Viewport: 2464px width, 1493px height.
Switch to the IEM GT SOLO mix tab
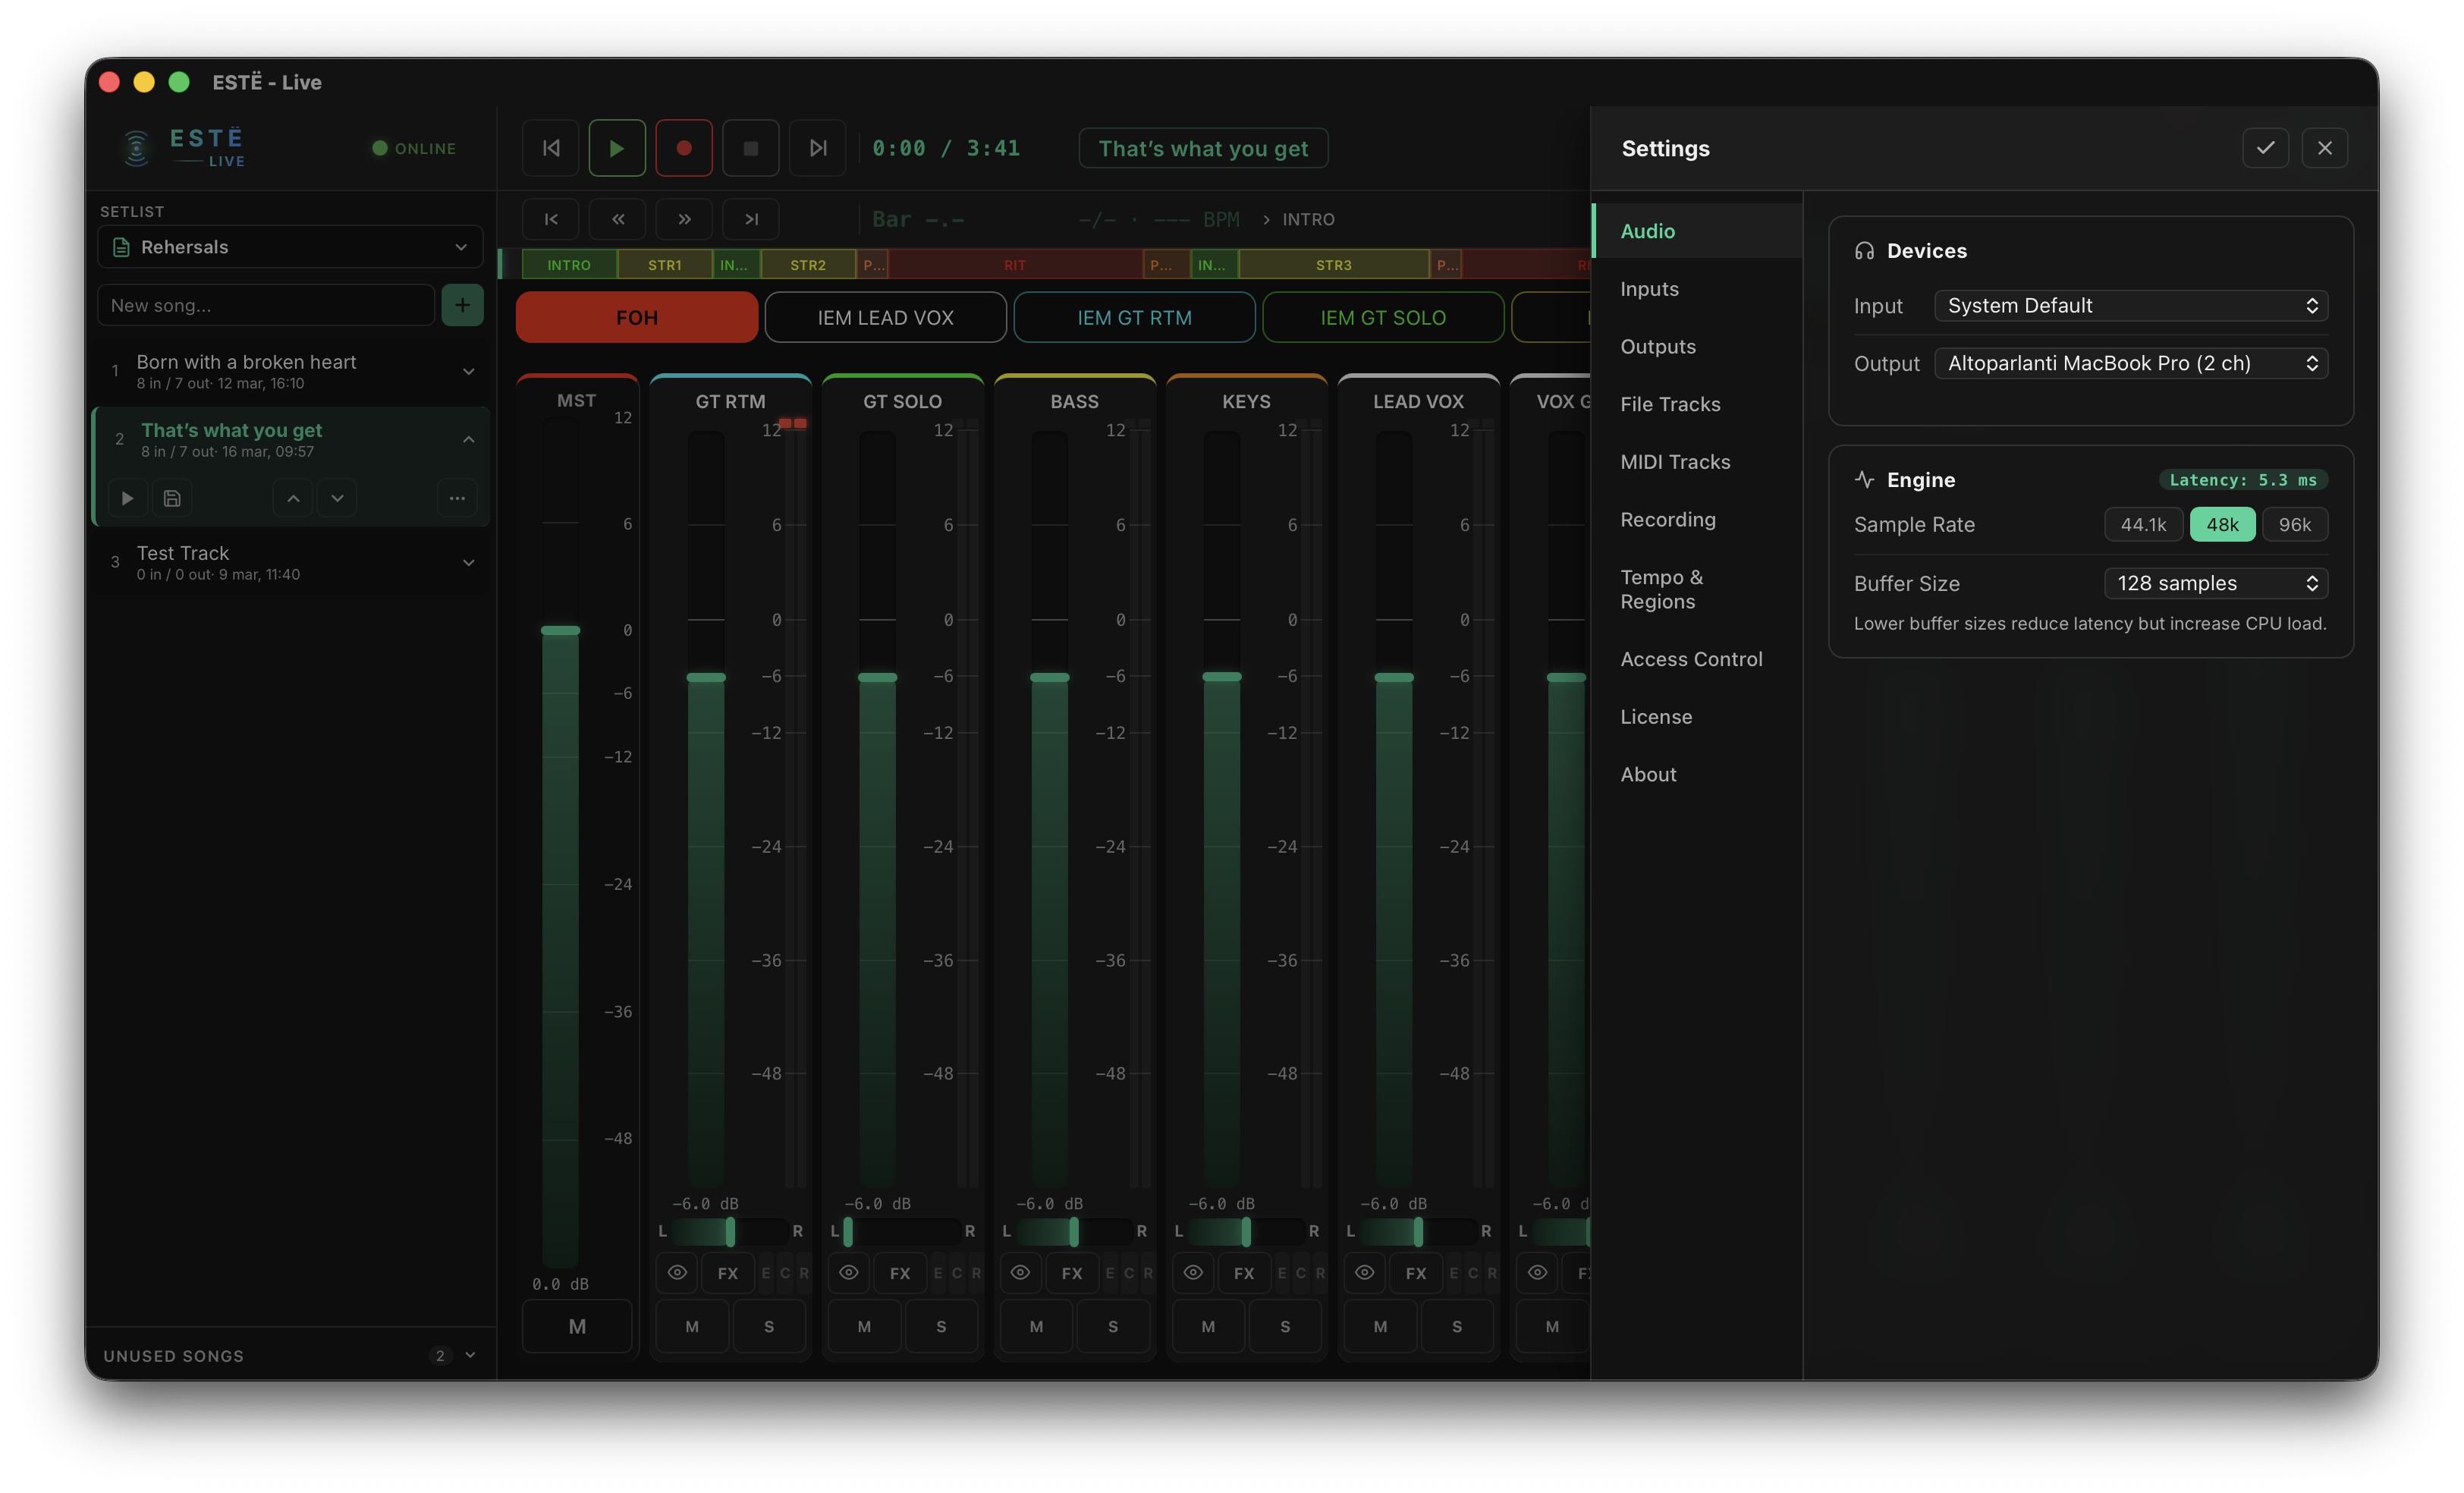pyautogui.click(x=1383, y=317)
